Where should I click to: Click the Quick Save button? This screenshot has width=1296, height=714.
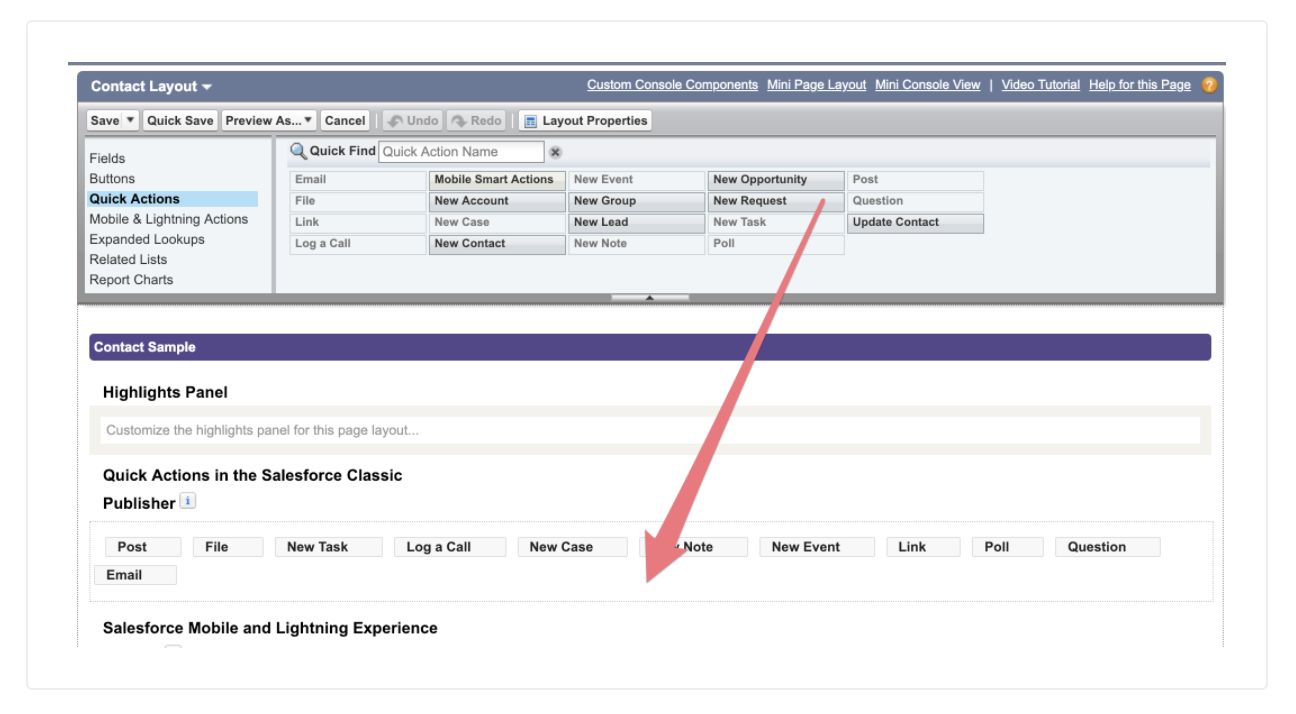[x=180, y=120]
